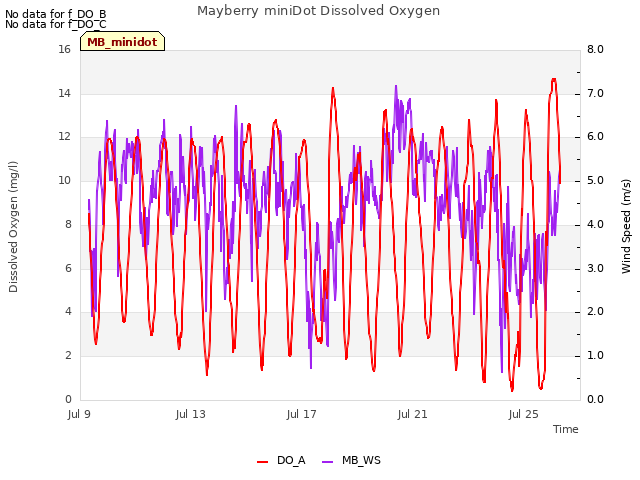Click the Dissolved Oxygen (mg/l) axis title

13,227
